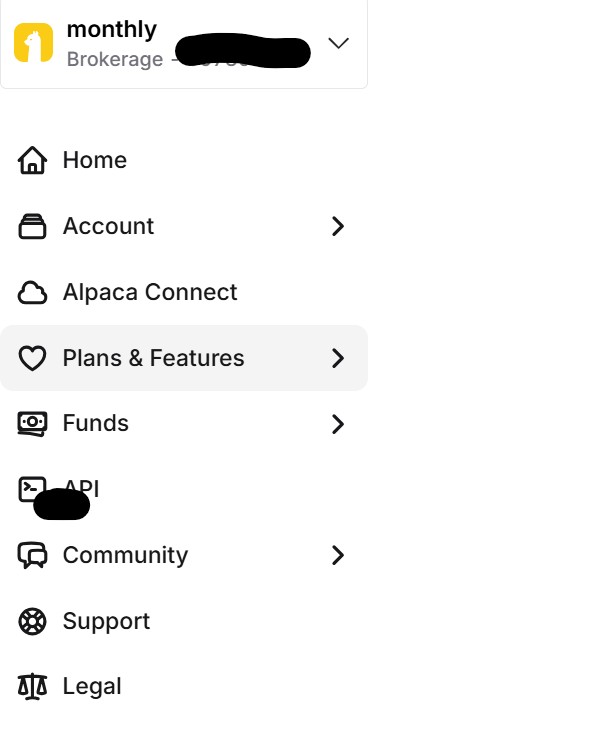Expand the Account submenu chevron

(338, 227)
